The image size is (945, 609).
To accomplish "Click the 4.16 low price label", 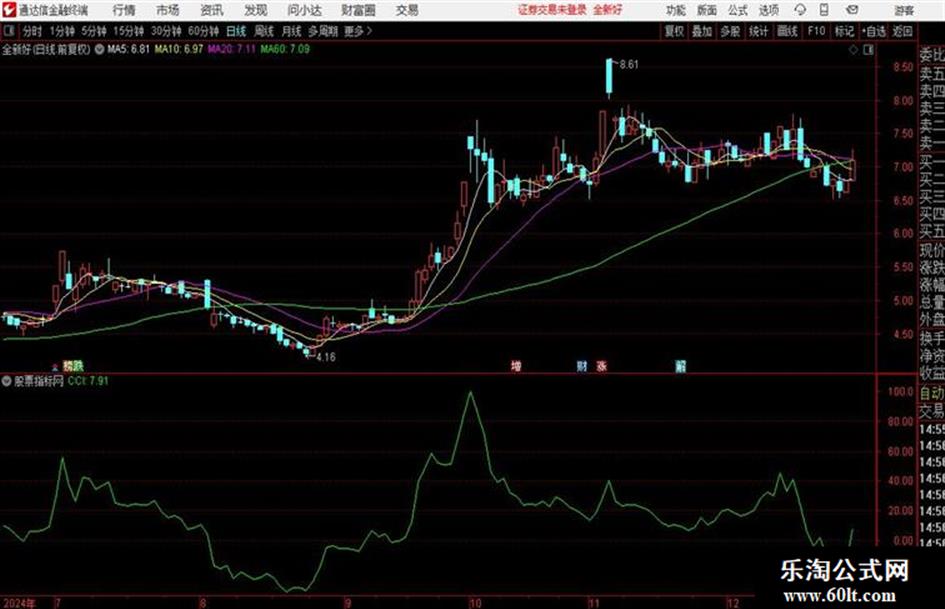I will [325, 357].
